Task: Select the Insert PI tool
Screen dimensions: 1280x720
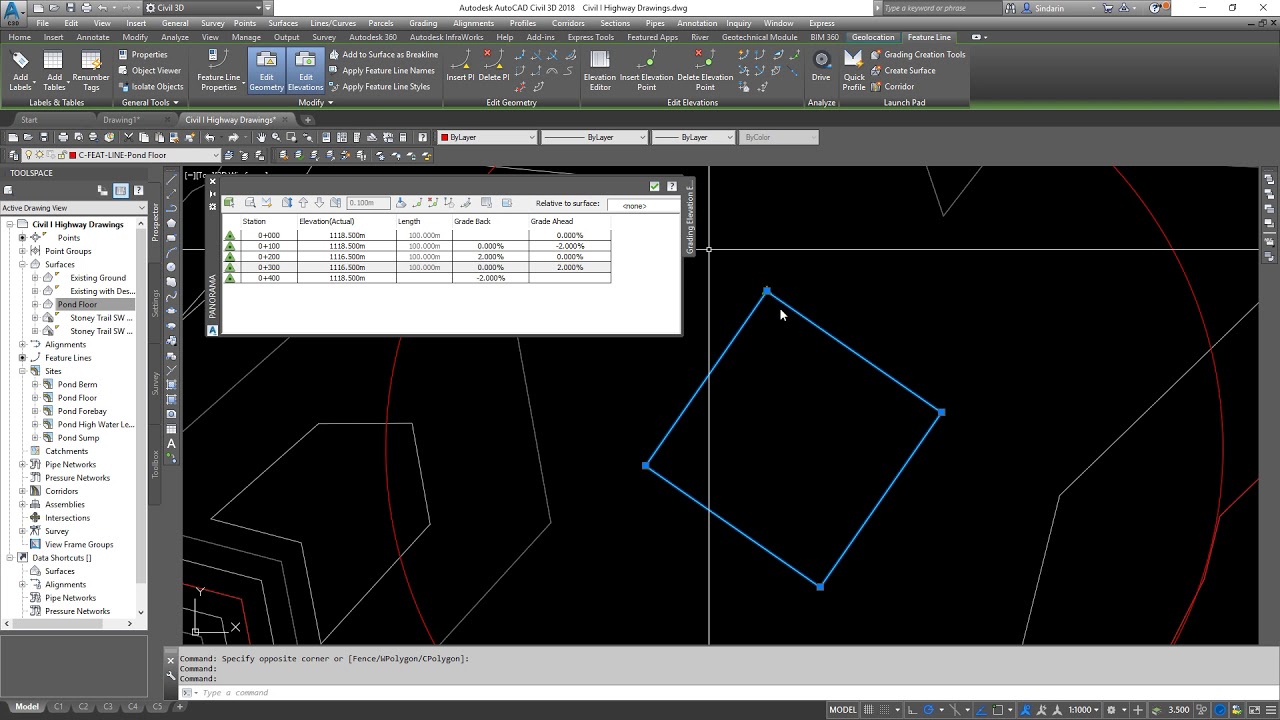Action: click(x=461, y=65)
